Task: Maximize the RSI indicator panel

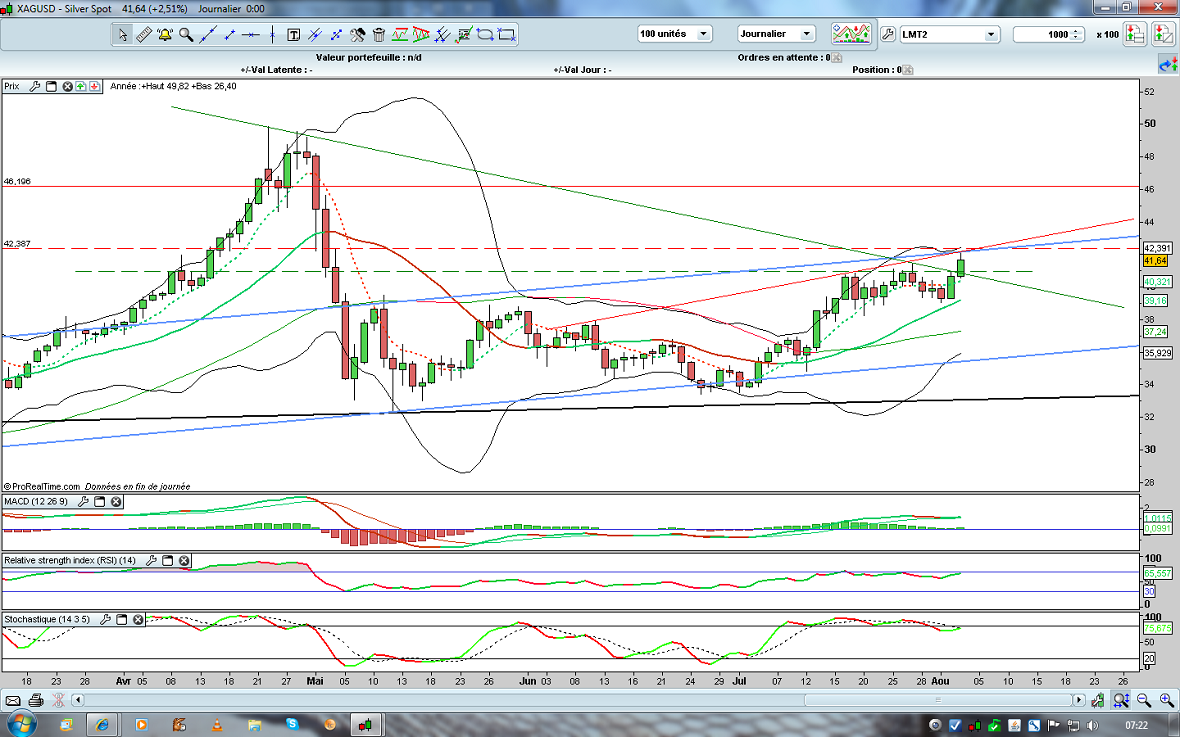Action: coord(167,561)
